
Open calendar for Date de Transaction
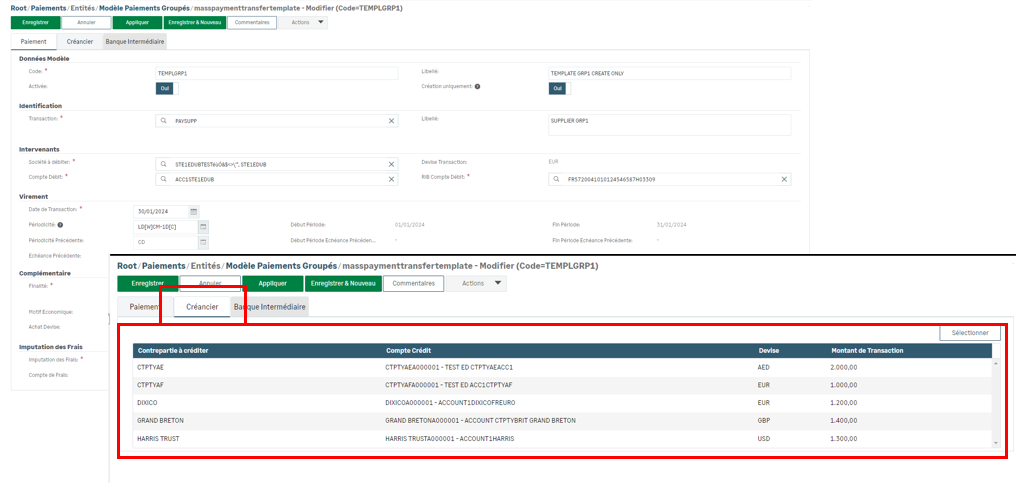click(x=194, y=211)
